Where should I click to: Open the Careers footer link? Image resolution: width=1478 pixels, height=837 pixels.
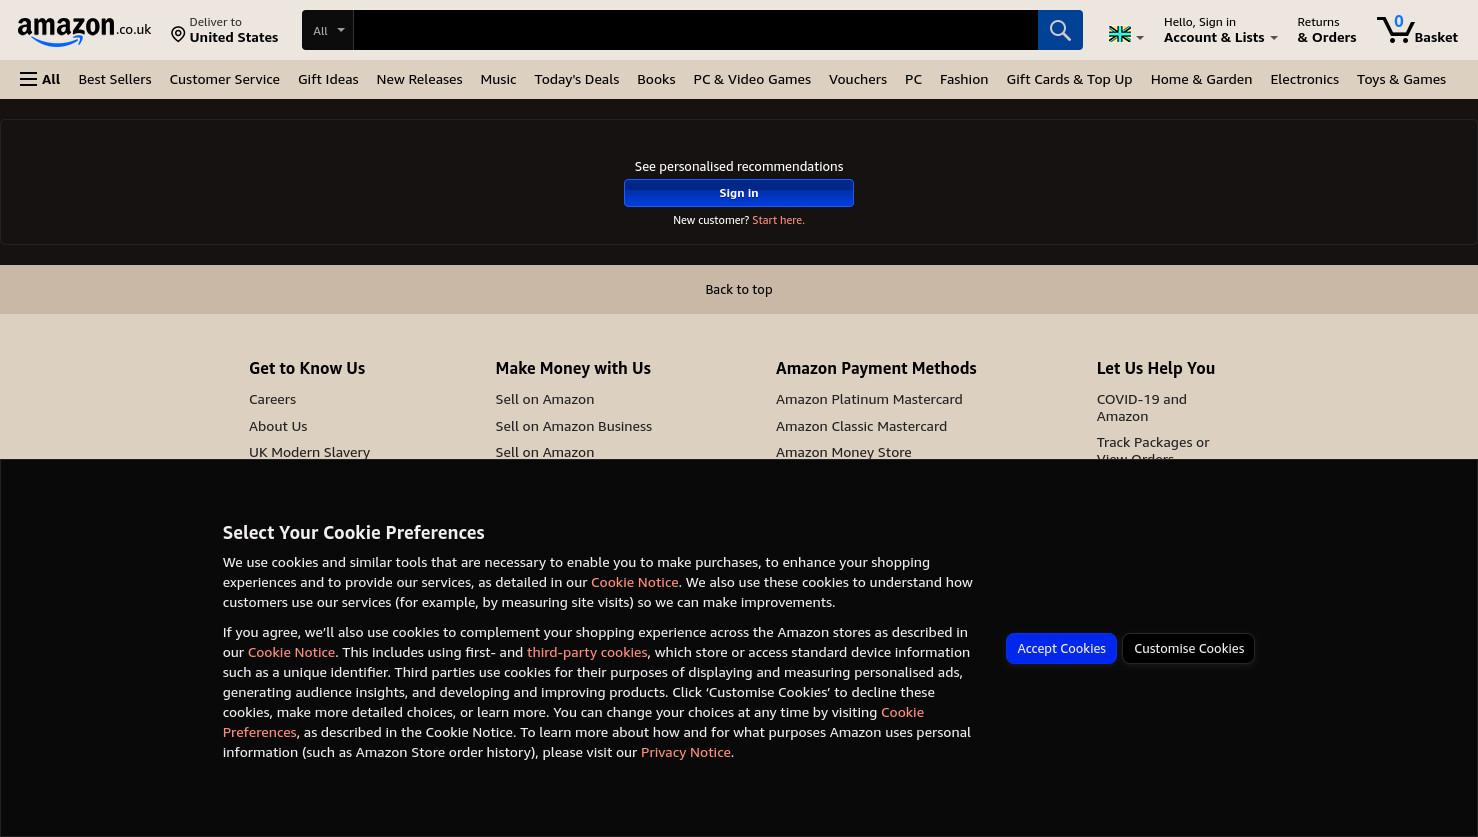(x=272, y=399)
